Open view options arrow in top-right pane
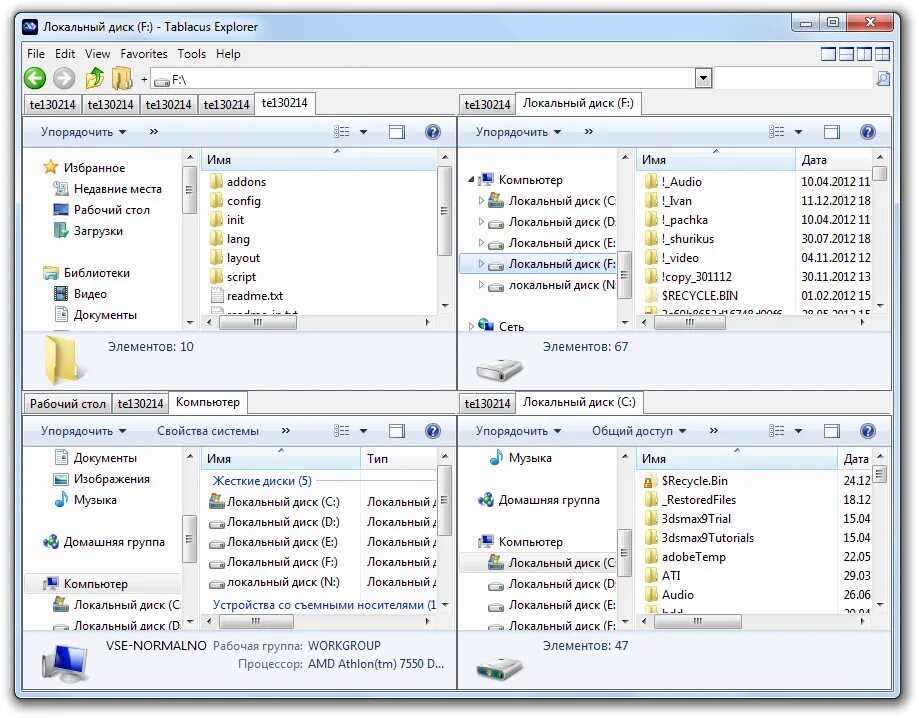The image size is (919, 718). pyautogui.click(x=798, y=132)
